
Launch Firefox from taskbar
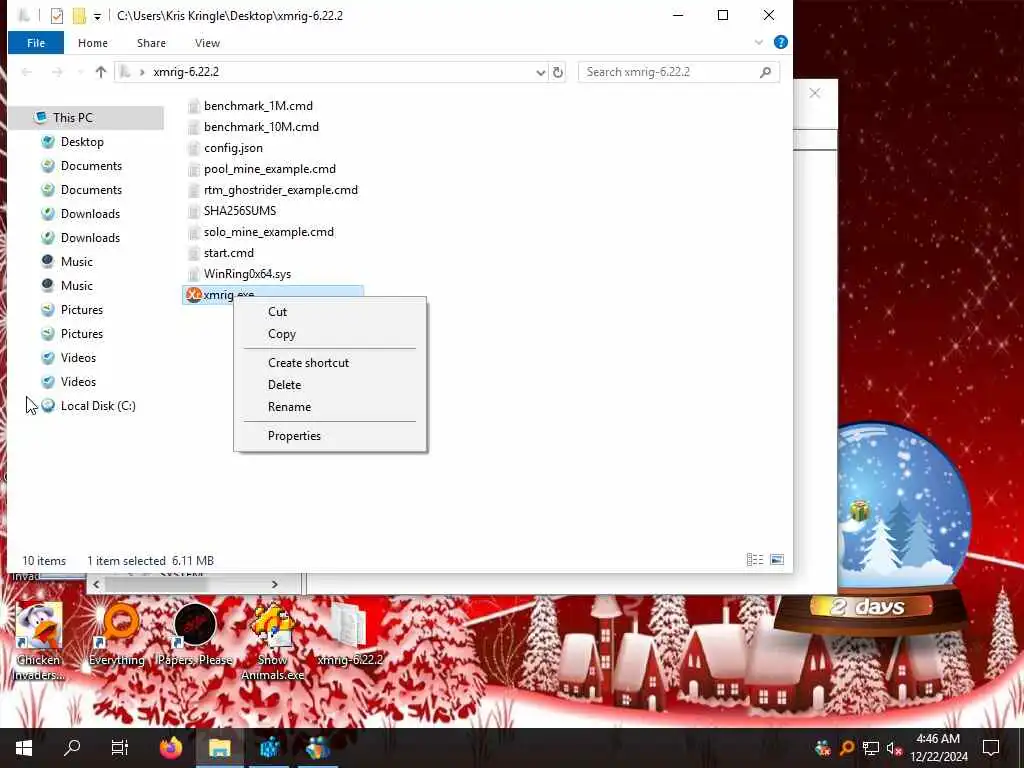[x=171, y=748]
